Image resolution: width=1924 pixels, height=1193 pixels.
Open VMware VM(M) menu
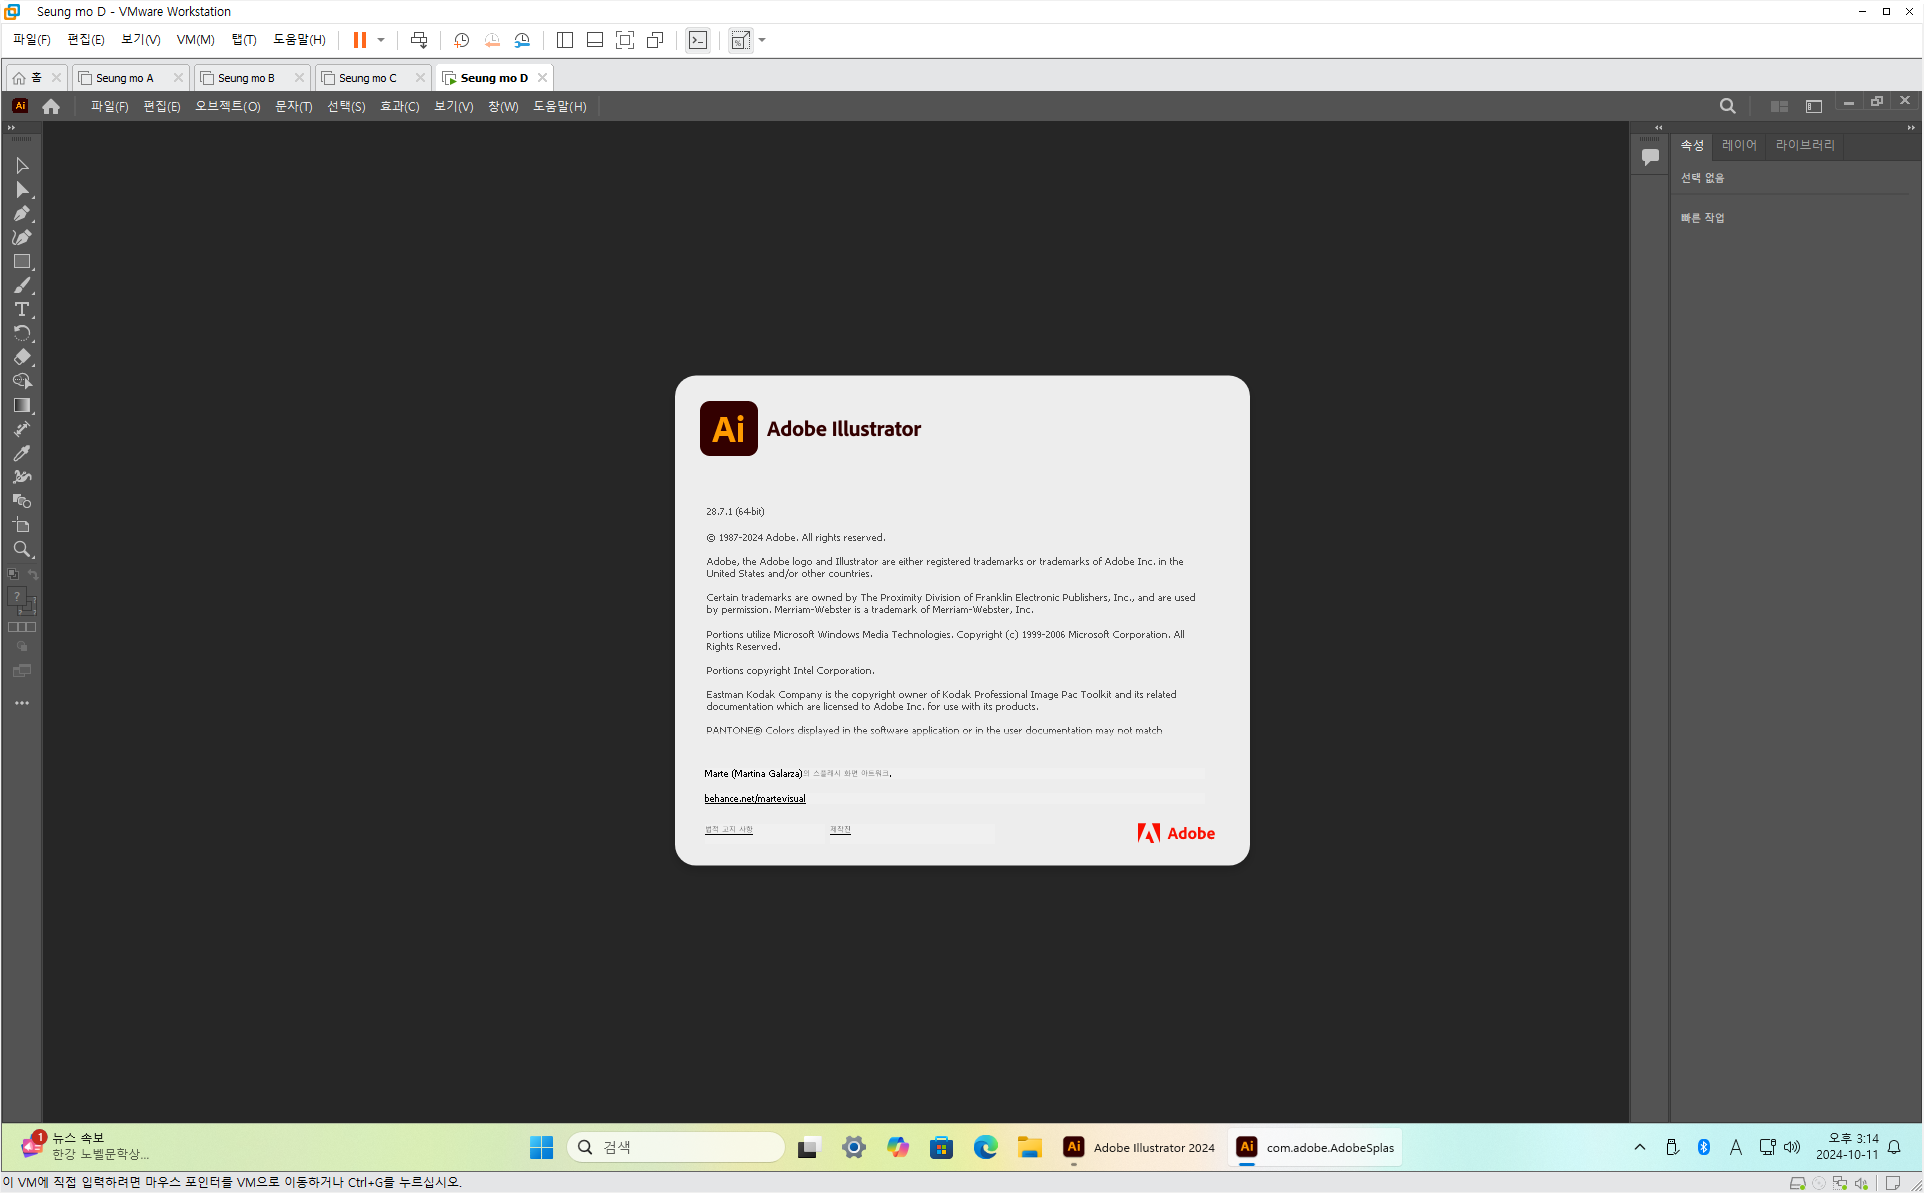coord(195,40)
